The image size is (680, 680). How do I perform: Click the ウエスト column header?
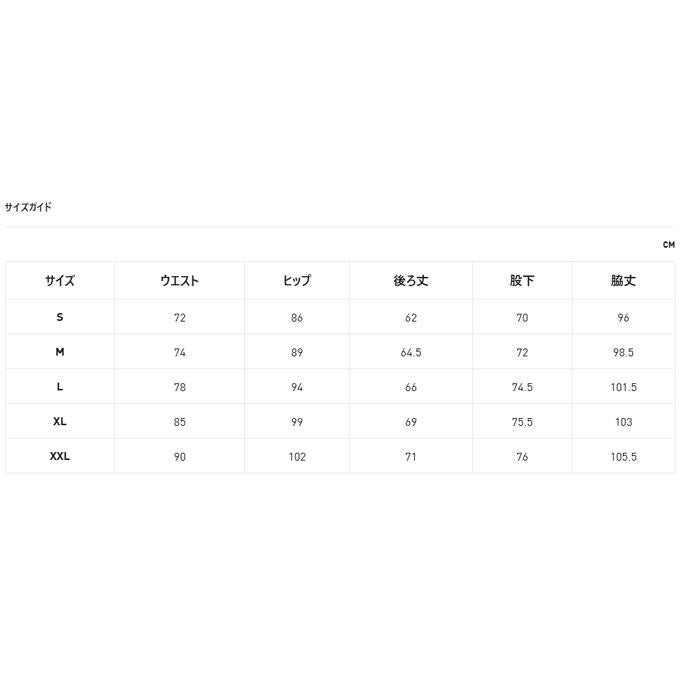[x=180, y=281]
